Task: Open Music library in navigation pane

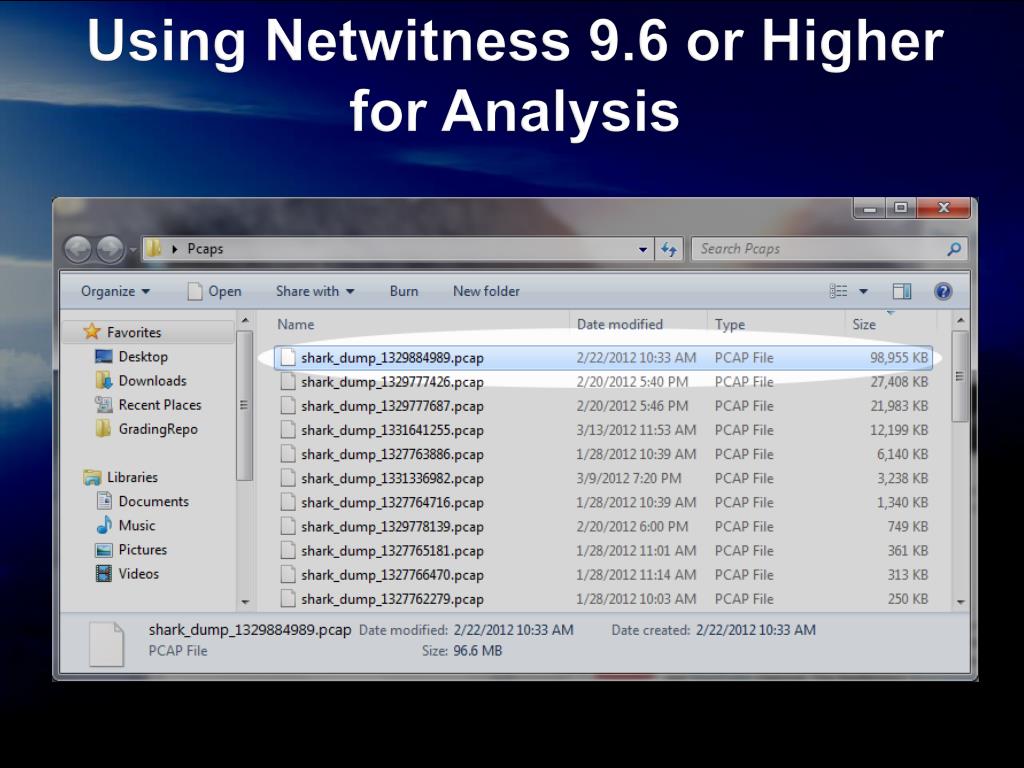Action: 136,526
